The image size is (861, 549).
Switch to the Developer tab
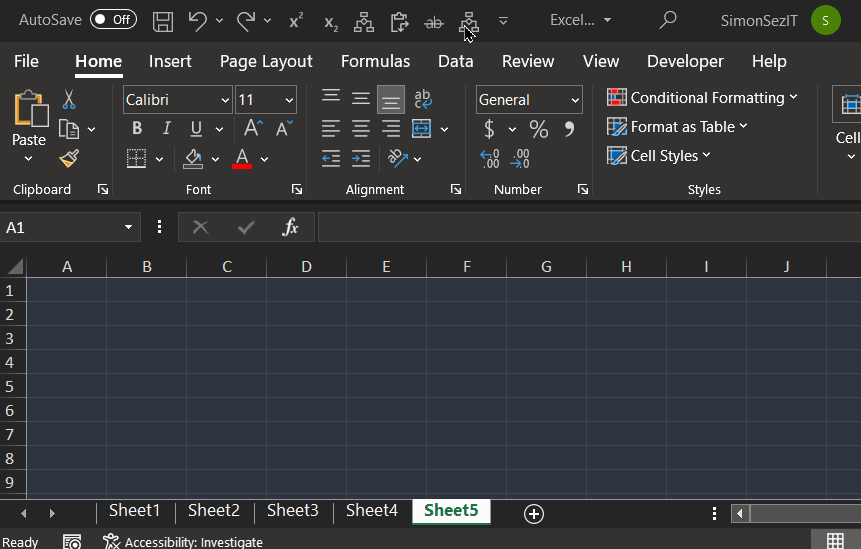(685, 61)
